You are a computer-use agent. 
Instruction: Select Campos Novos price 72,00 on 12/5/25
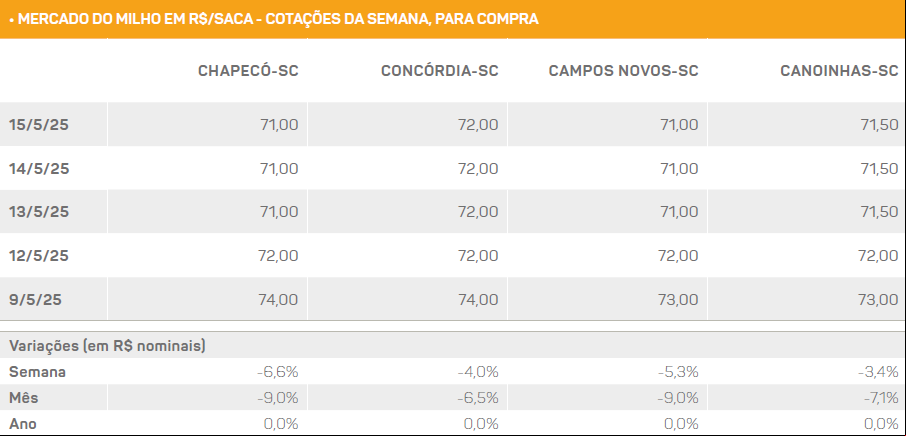pos(679,256)
